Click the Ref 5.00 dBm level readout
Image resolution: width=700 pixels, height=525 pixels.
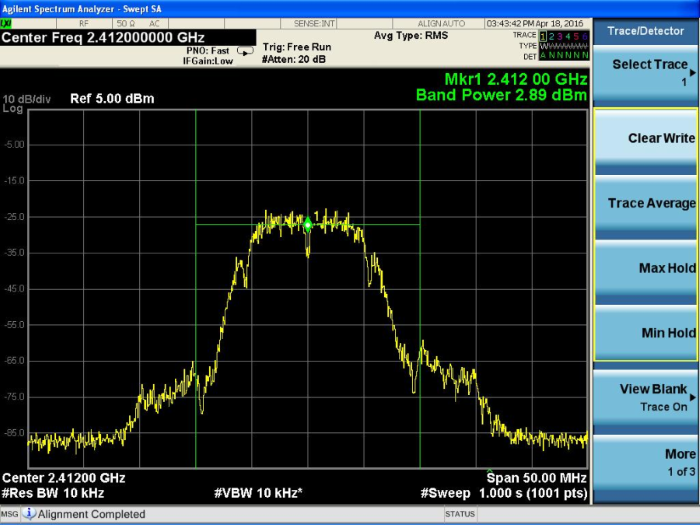click(108, 98)
